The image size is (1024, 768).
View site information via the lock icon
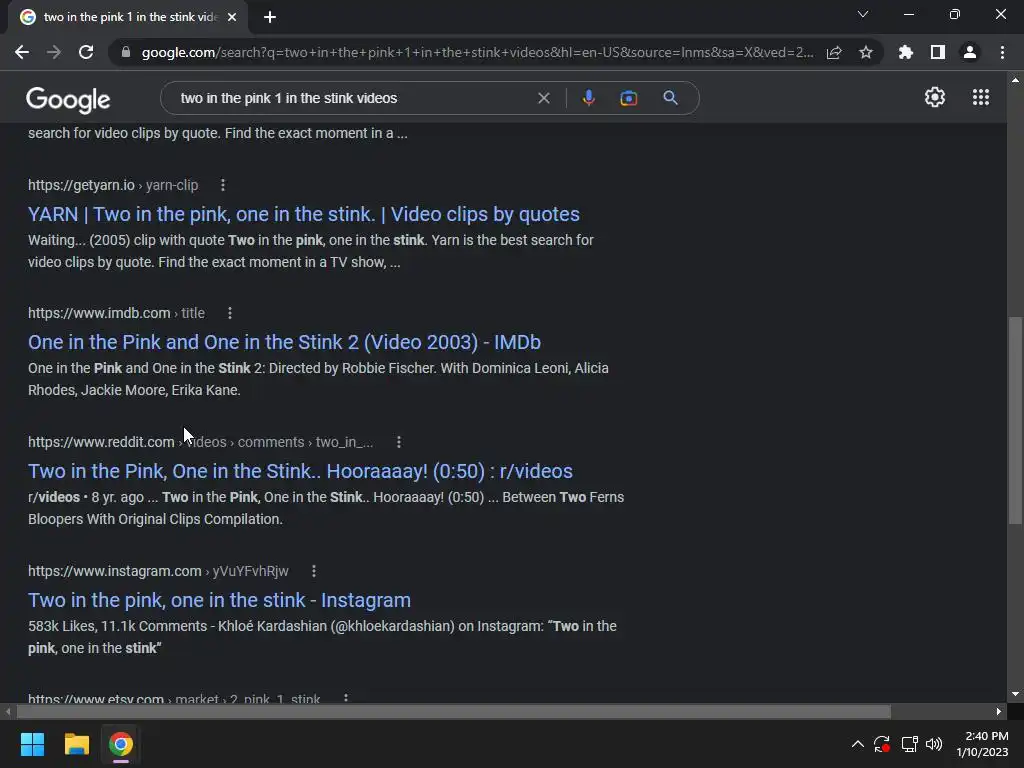126,52
